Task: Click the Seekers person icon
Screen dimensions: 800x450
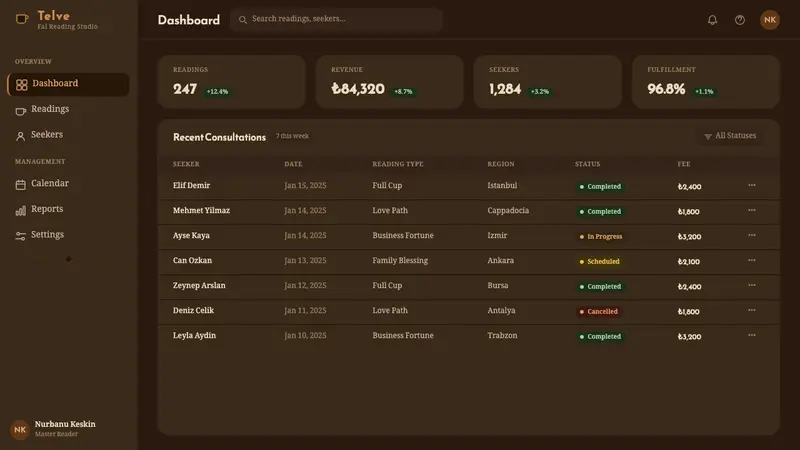Action: coord(20,136)
